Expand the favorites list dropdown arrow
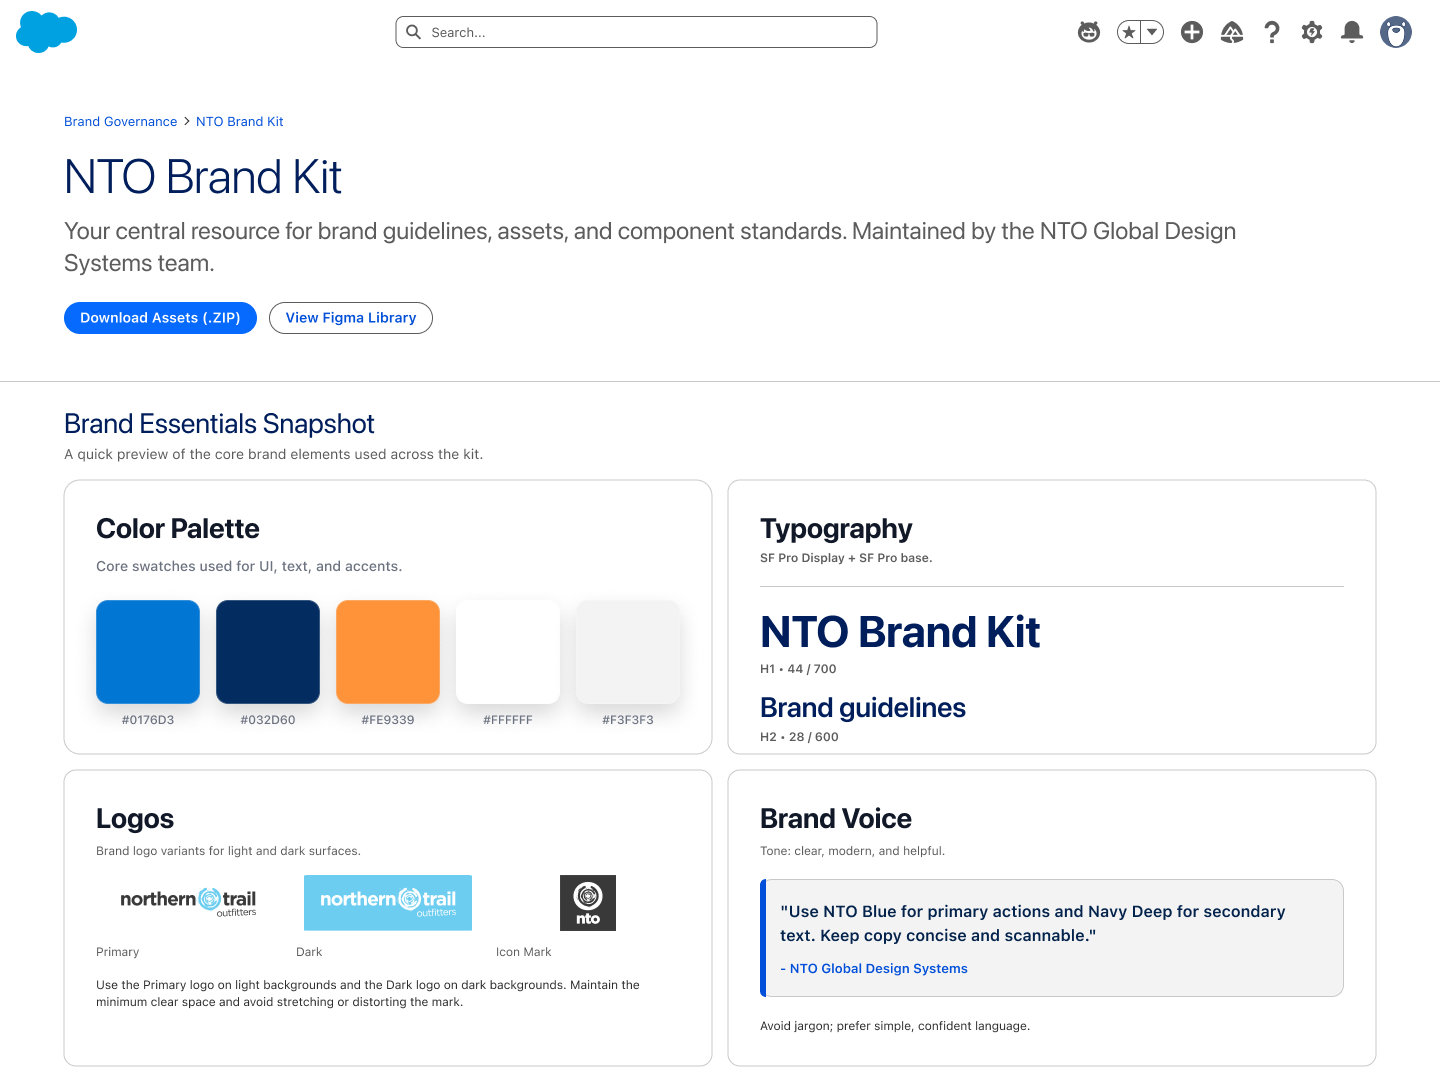The height and width of the screenshot is (1090, 1440). (x=1153, y=32)
